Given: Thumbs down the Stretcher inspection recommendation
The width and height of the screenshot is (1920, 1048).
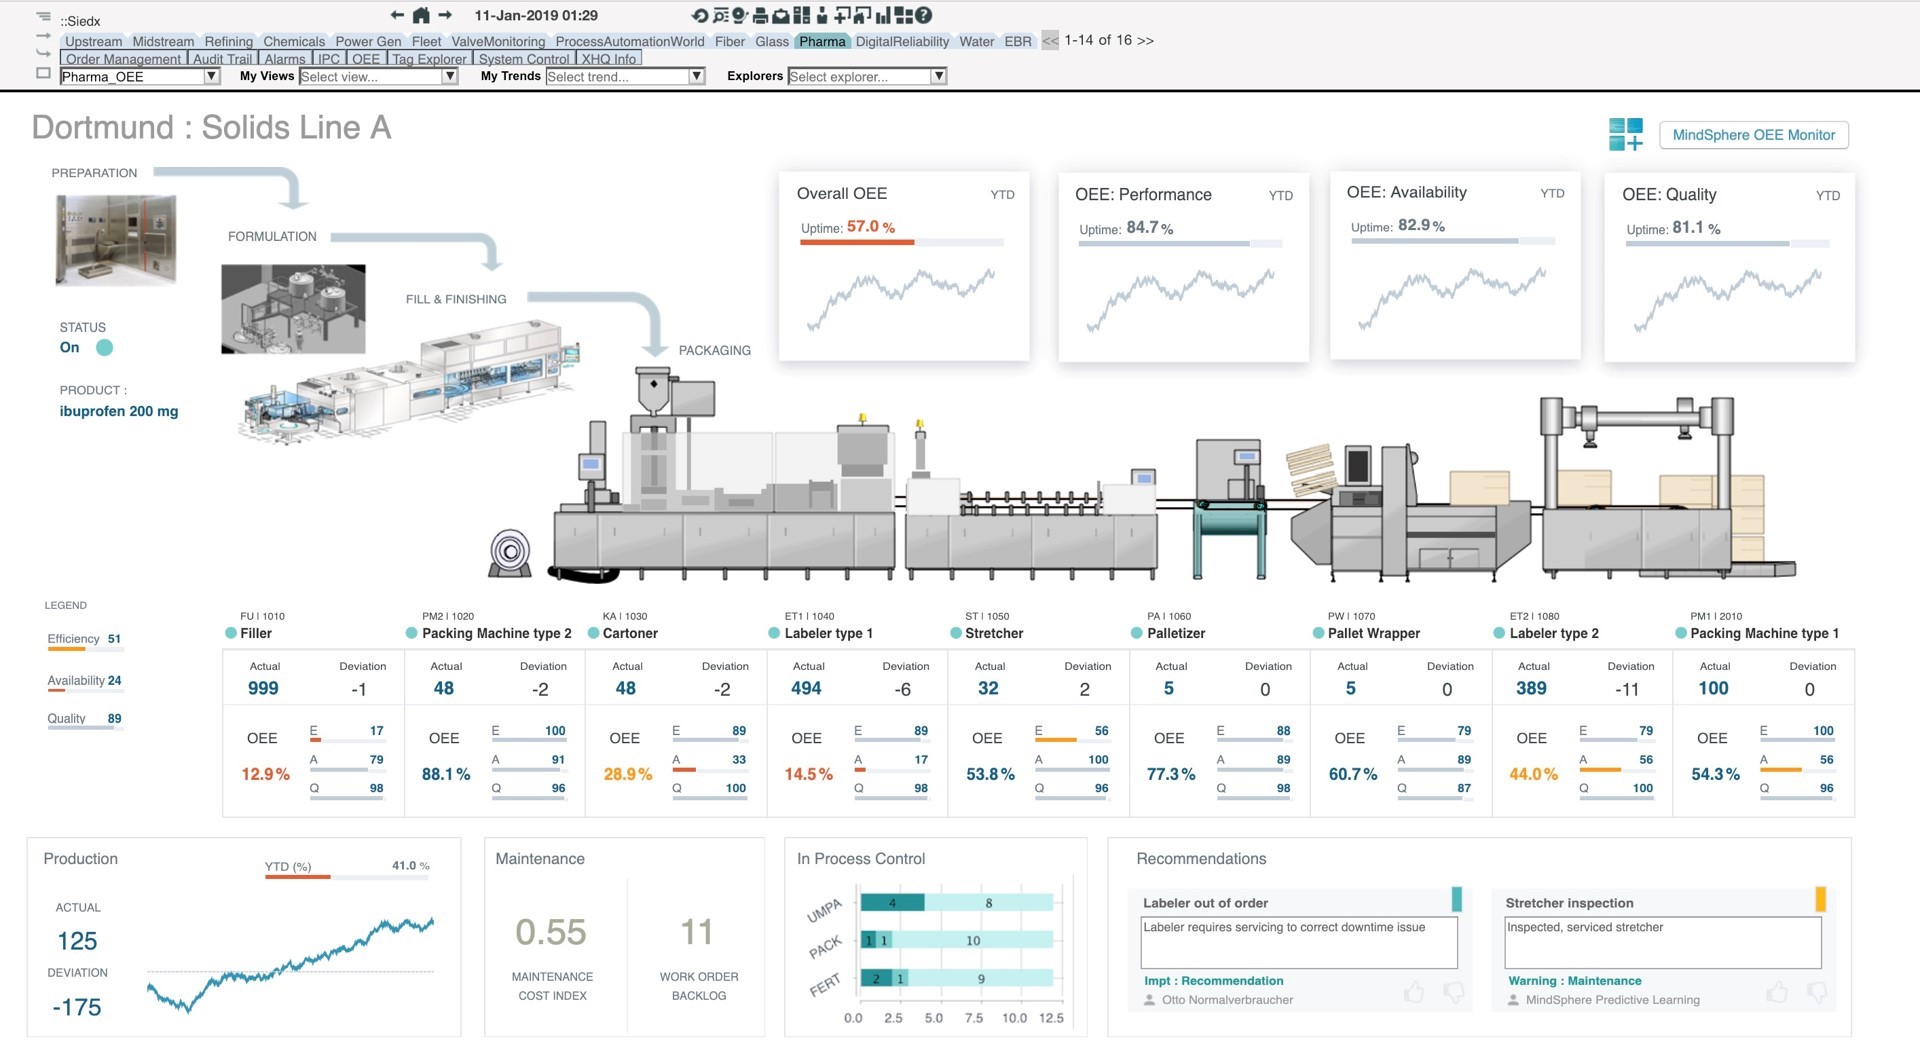Looking at the screenshot, I should pyautogui.click(x=1817, y=992).
